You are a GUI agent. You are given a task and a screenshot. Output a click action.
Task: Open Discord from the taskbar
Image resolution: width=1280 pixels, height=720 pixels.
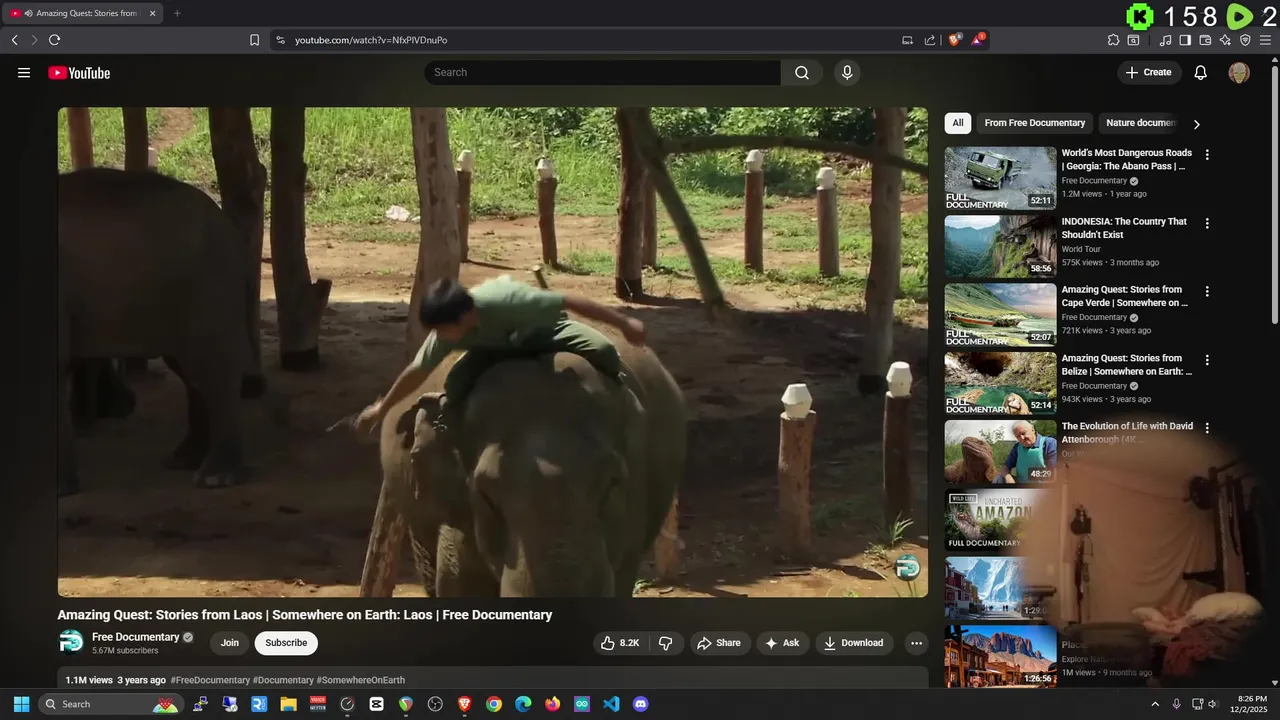pos(641,704)
